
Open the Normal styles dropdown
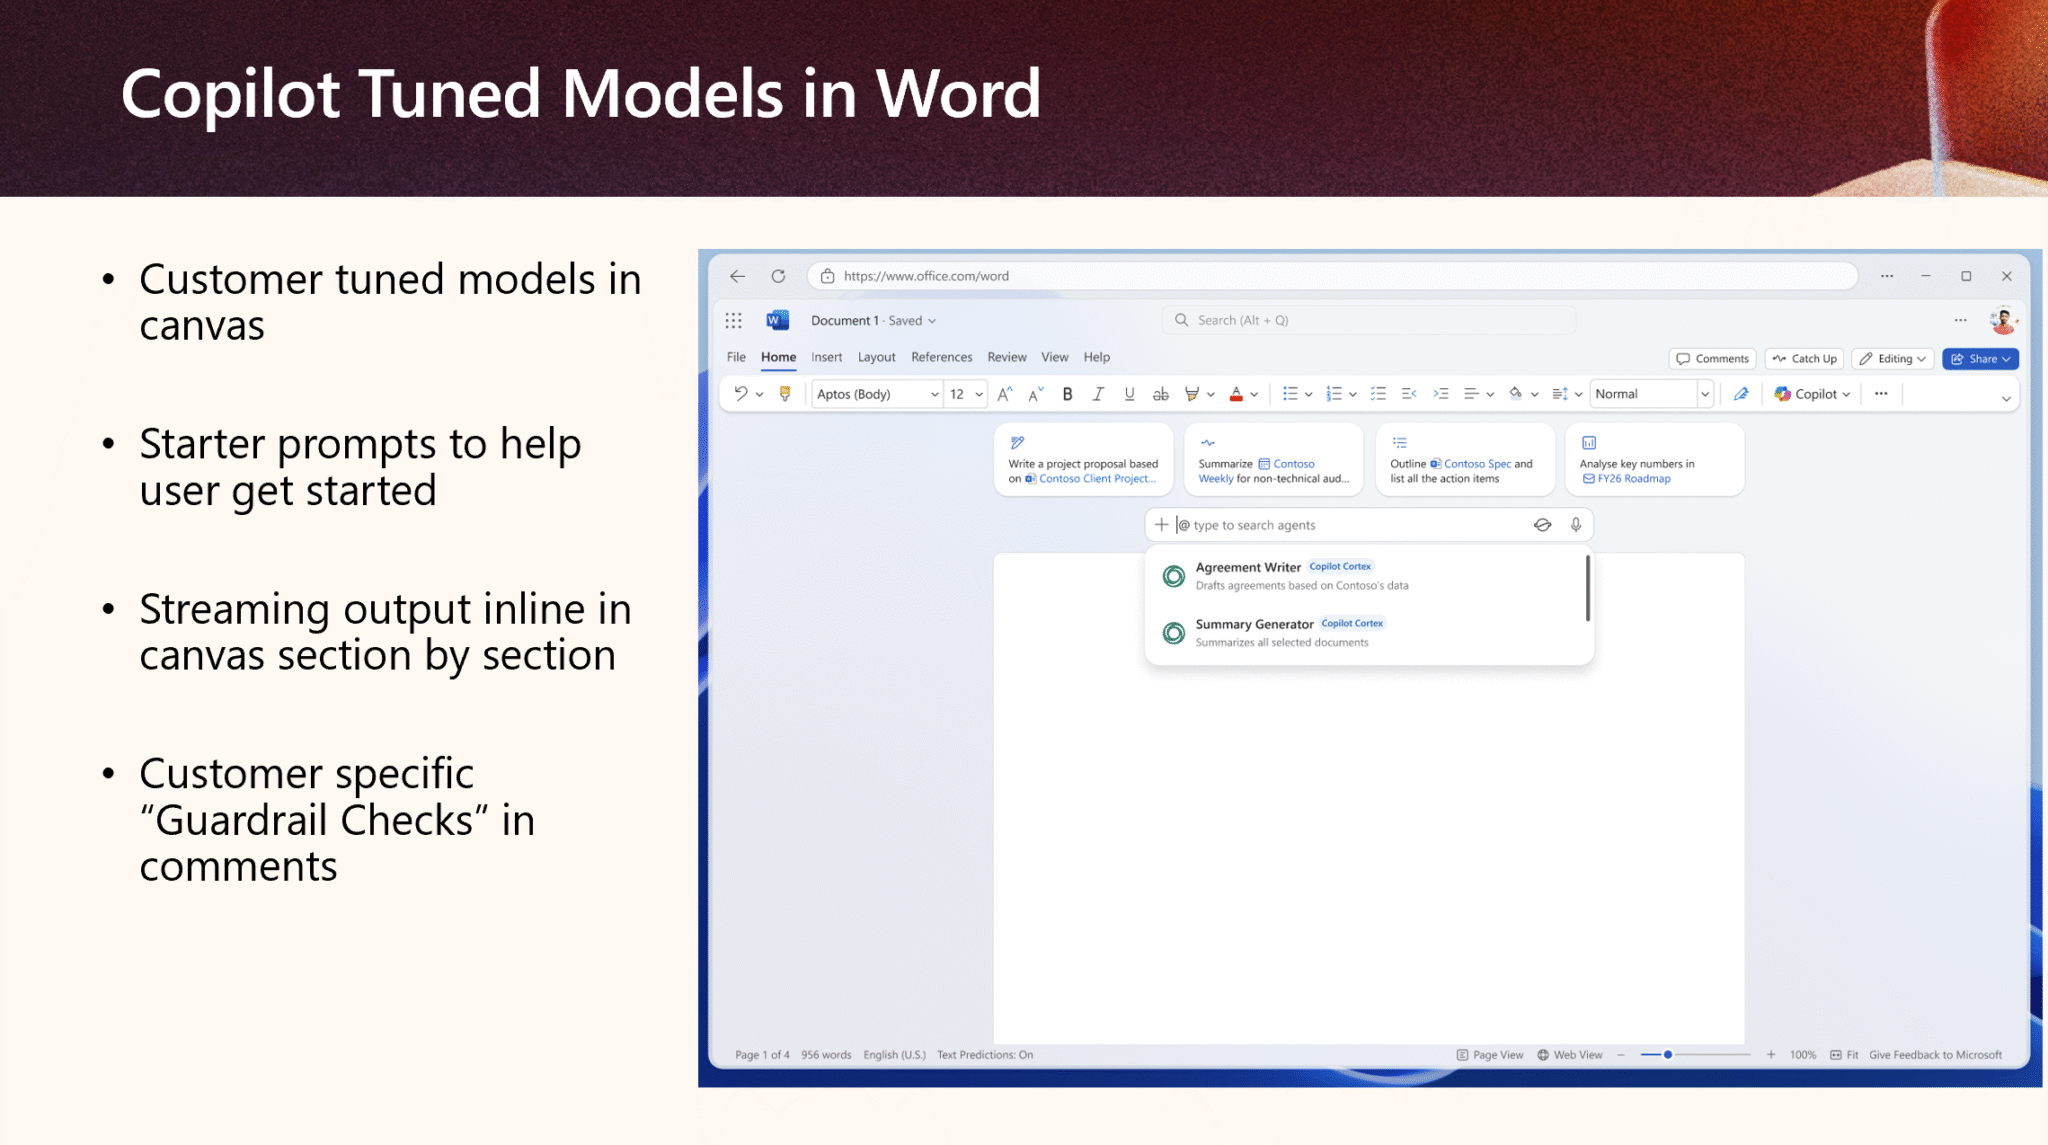(x=1652, y=394)
